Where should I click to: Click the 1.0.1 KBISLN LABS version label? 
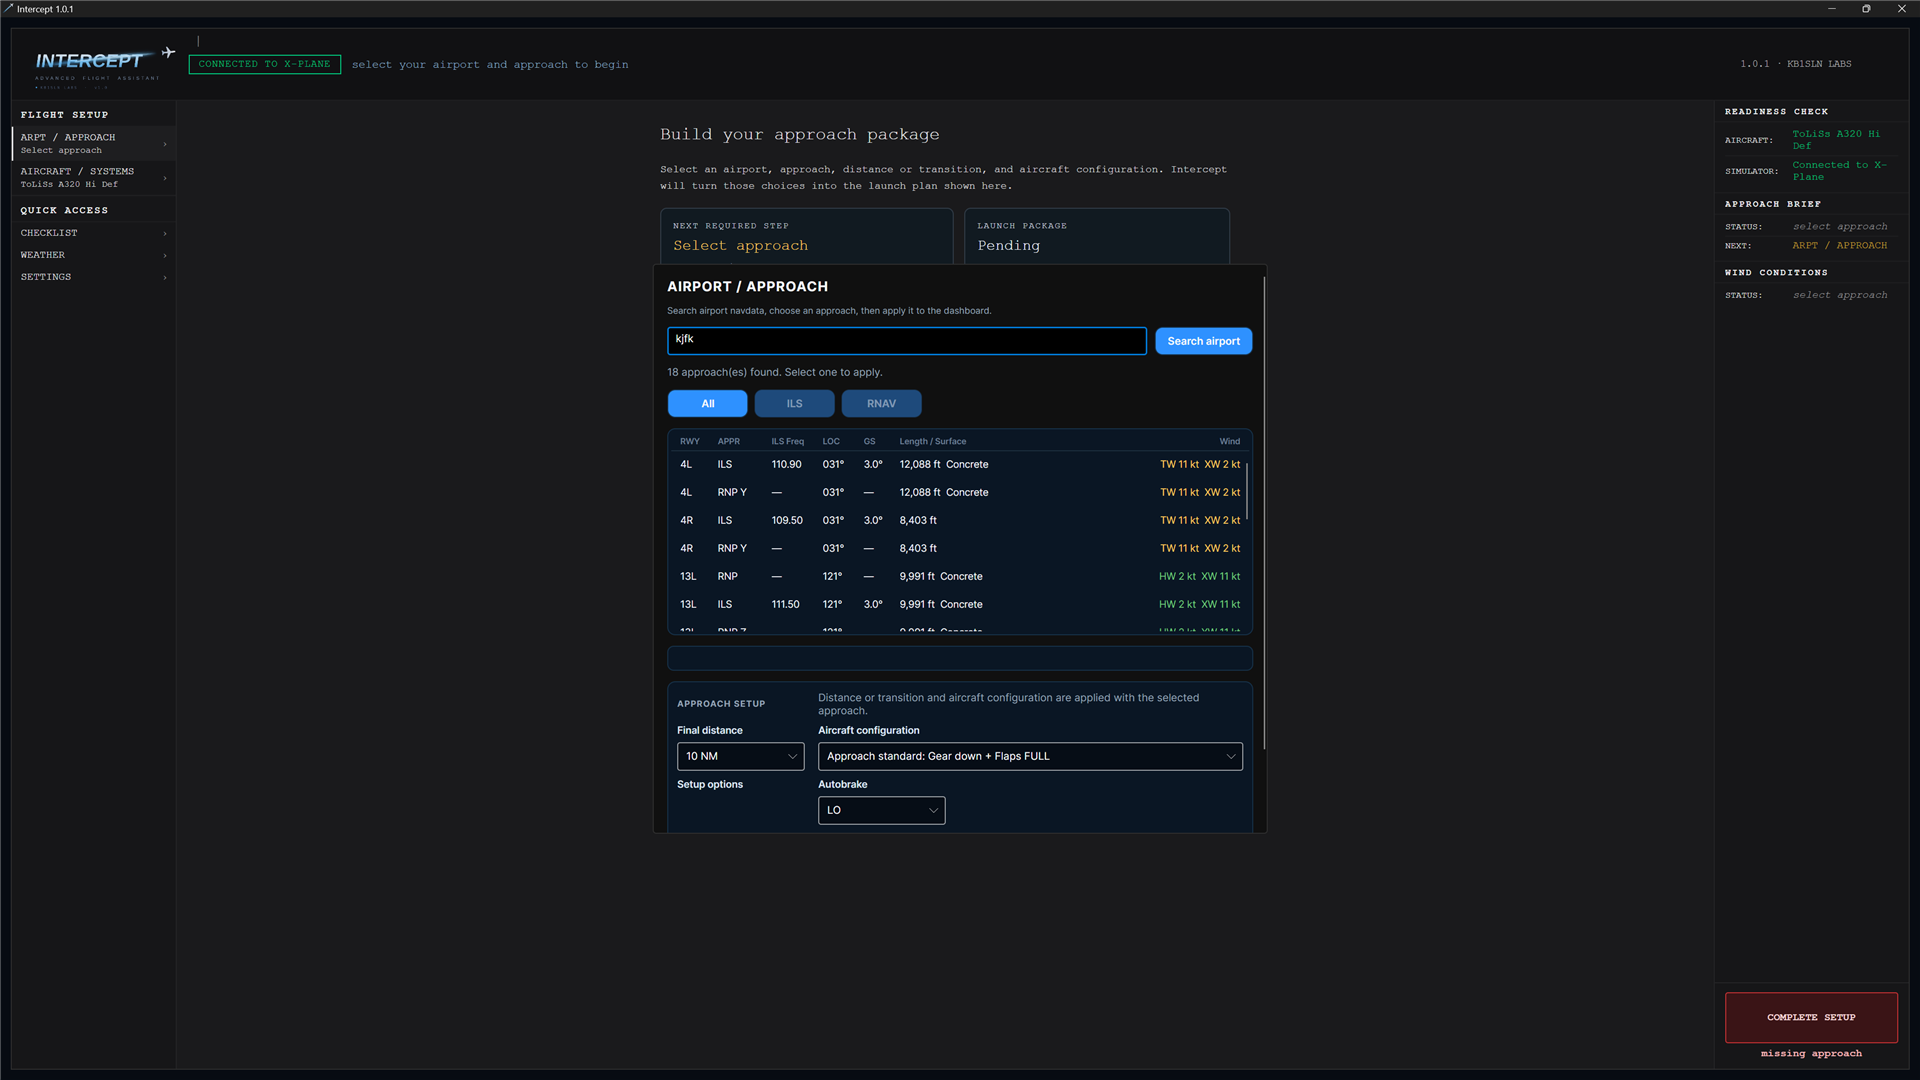[1795, 64]
